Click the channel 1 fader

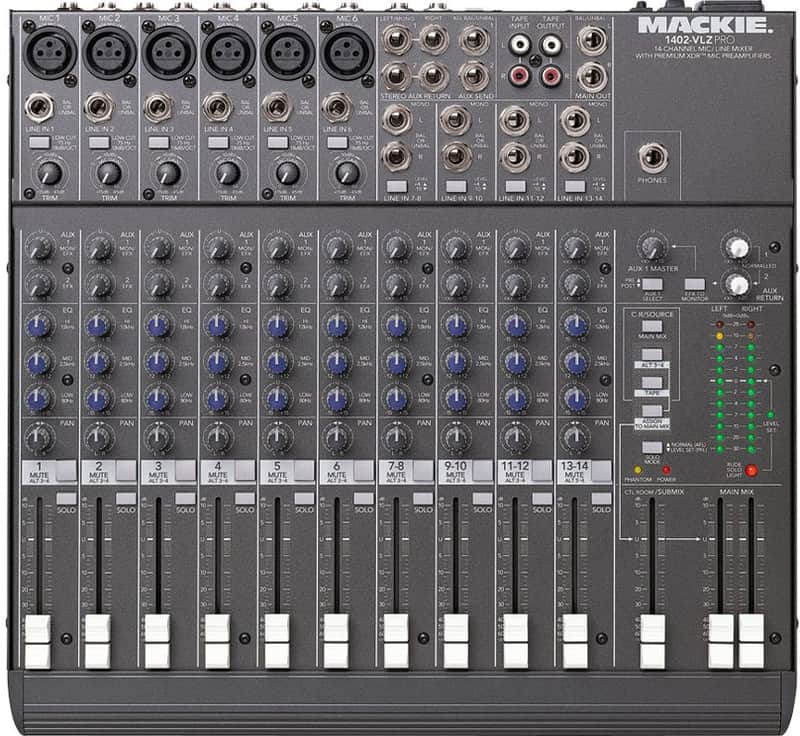pyautogui.click(x=38, y=642)
